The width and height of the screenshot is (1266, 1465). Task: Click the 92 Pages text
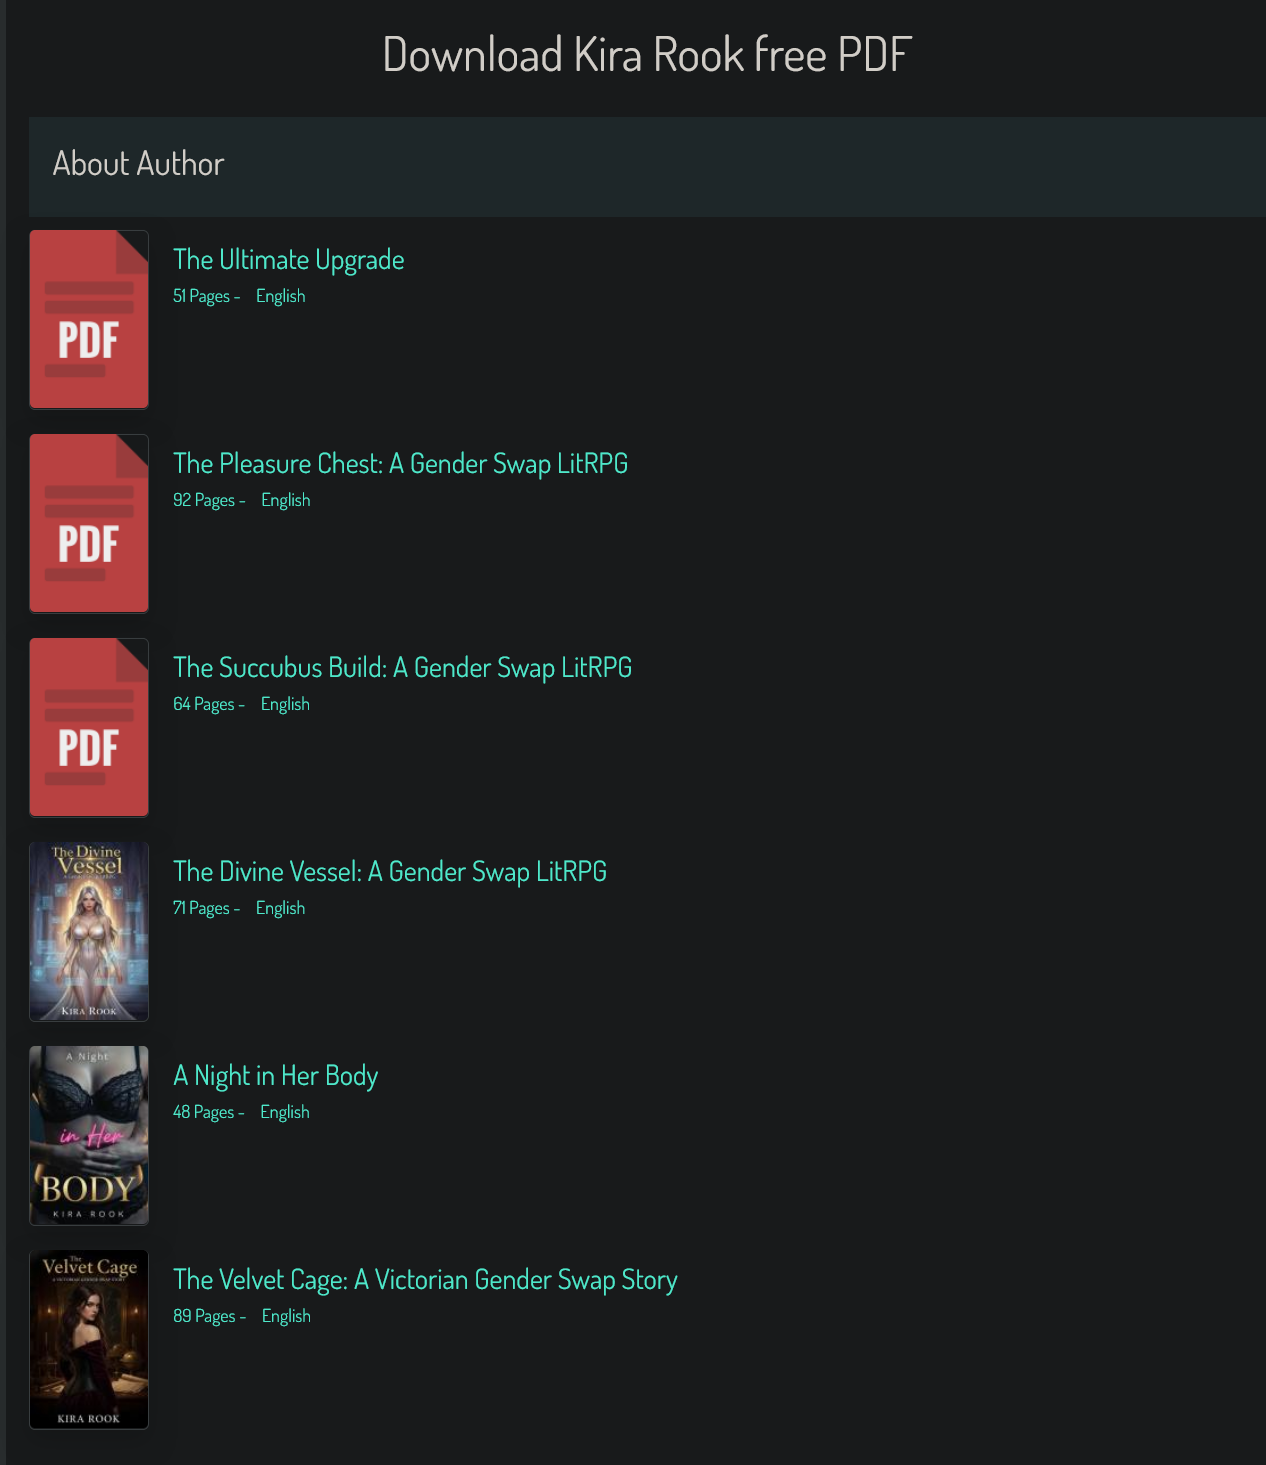[x=204, y=500]
